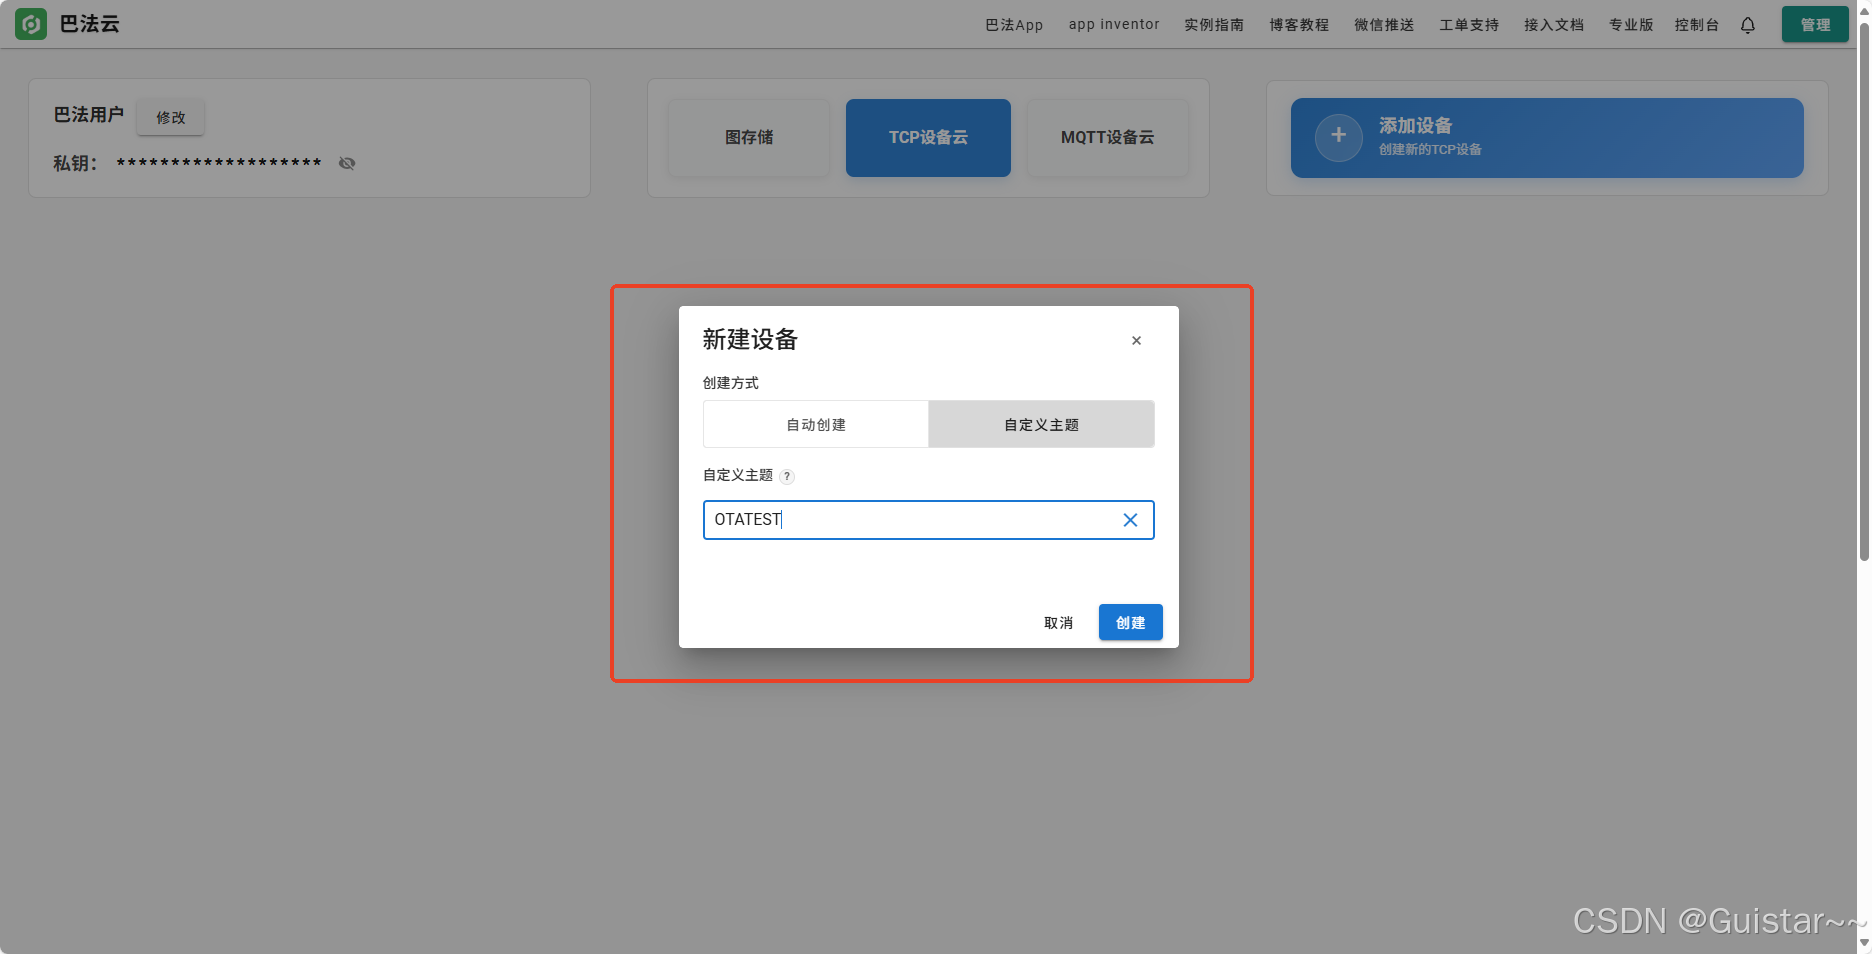The image size is (1872, 954).
Task: Reveal the hidden 私钥 private key
Action: [x=347, y=163]
